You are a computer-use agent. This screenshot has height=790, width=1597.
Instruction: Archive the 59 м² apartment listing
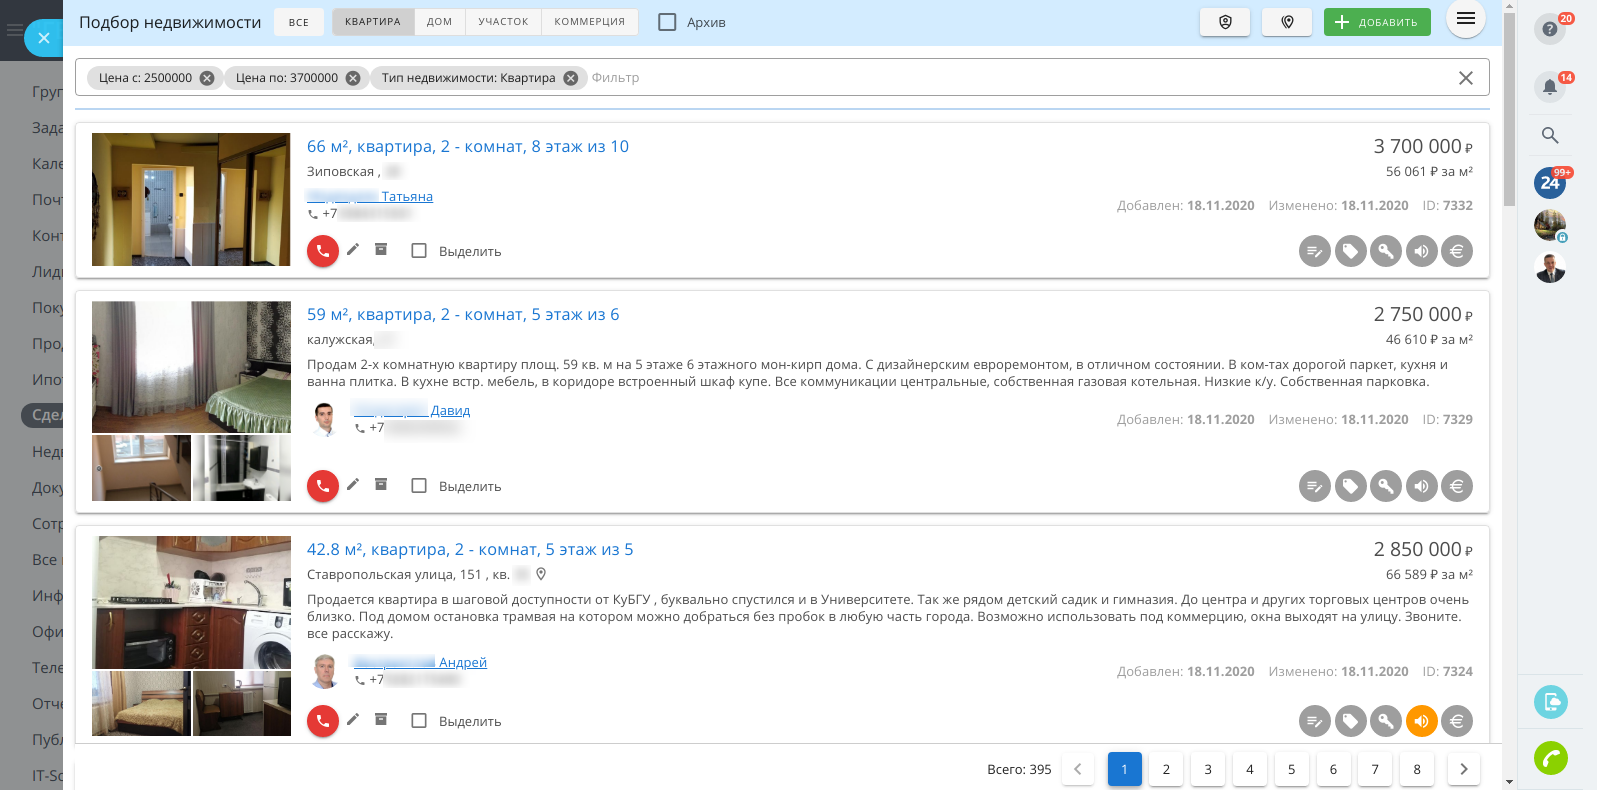(x=381, y=484)
